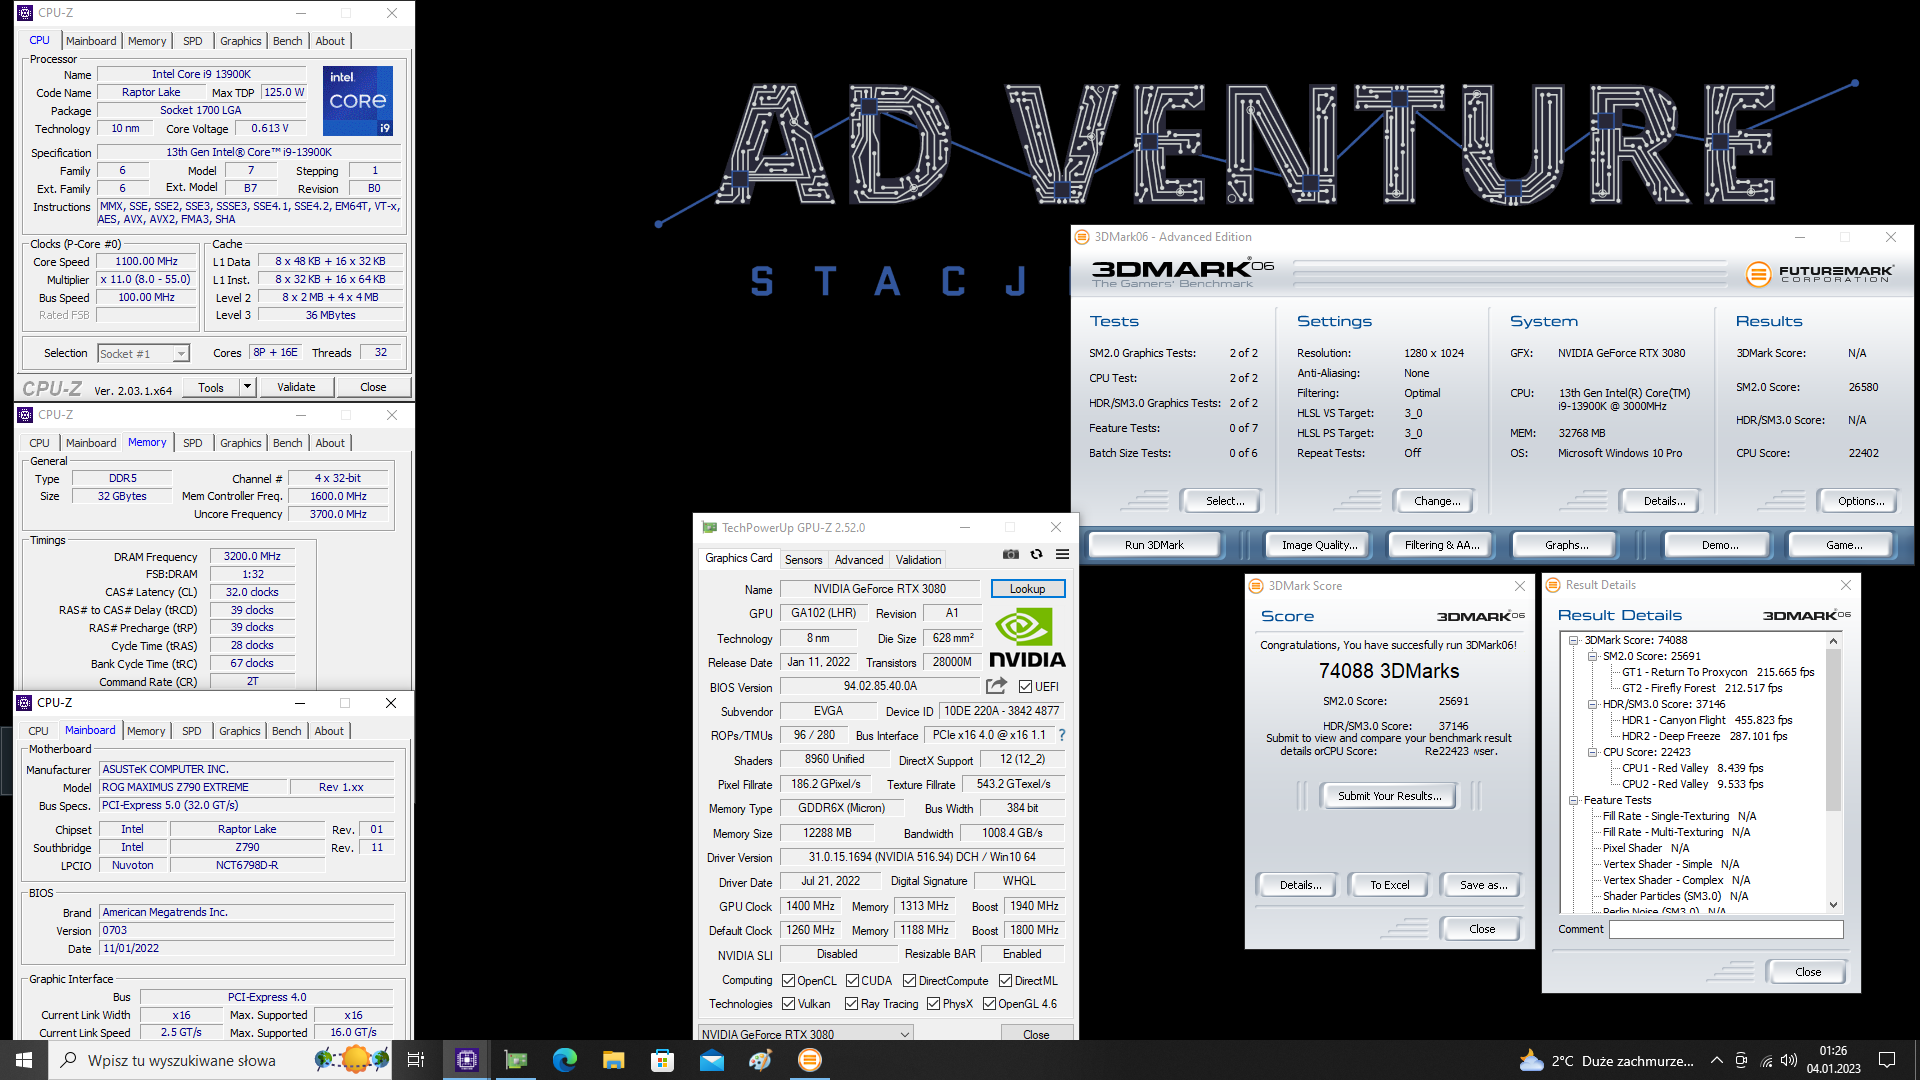
Task: Collapse the HDR/SM3.0 Score: 37146 tree node
Action: click(1592, 704)
